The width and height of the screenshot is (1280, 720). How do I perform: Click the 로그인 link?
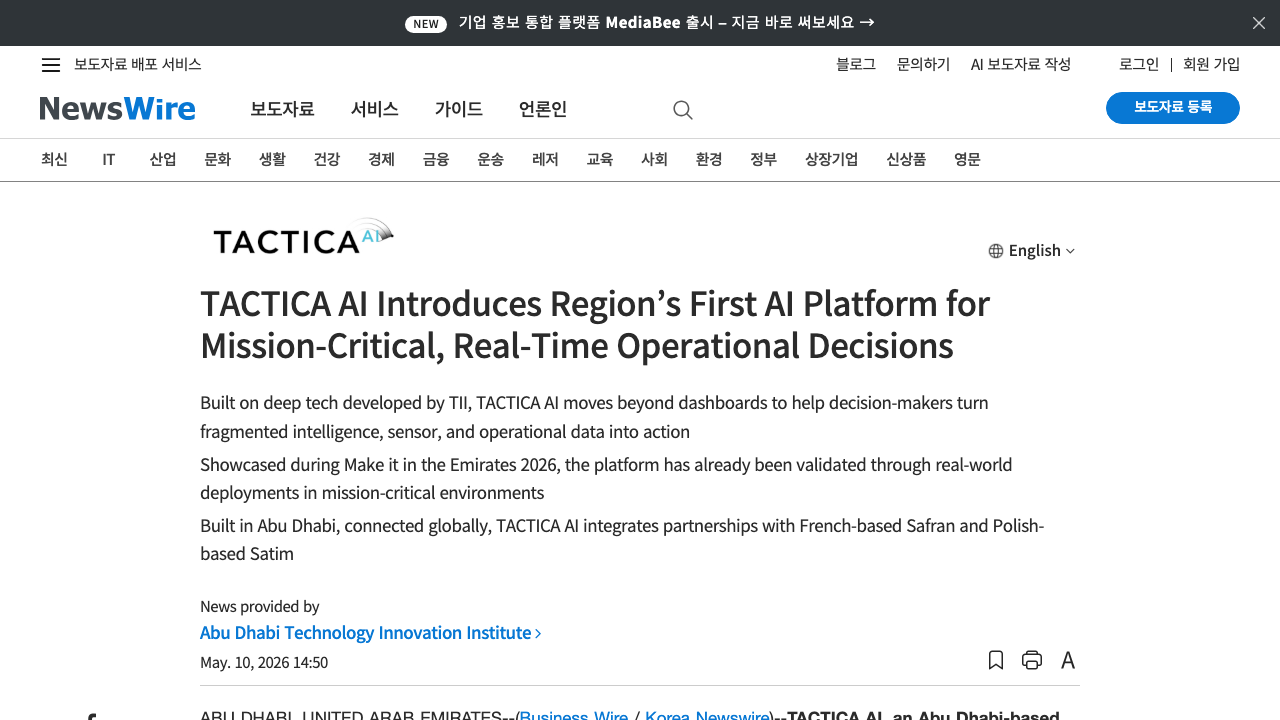(x=1139, y=65)
